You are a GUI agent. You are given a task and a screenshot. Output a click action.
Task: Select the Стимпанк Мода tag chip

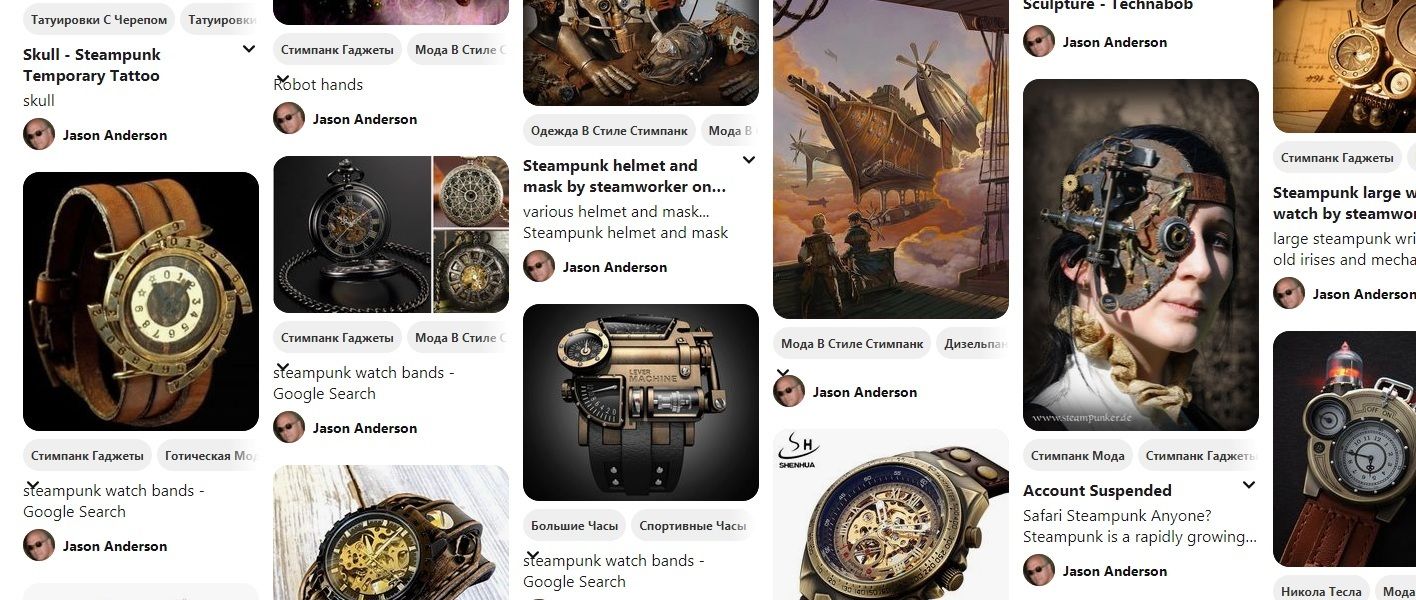(x=1078, y=455)
